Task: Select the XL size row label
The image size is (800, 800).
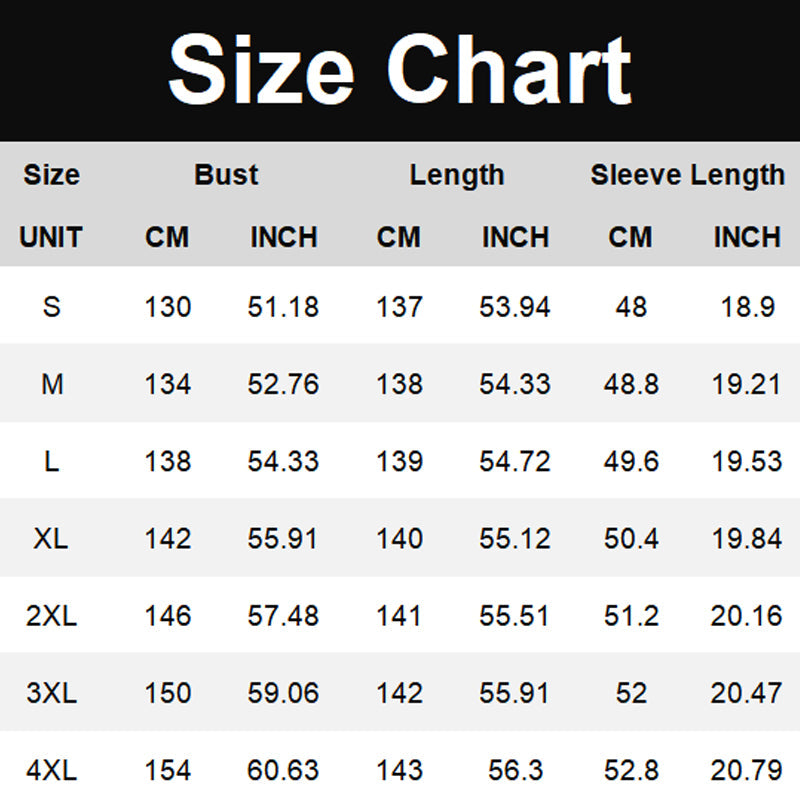Action: 51,539
